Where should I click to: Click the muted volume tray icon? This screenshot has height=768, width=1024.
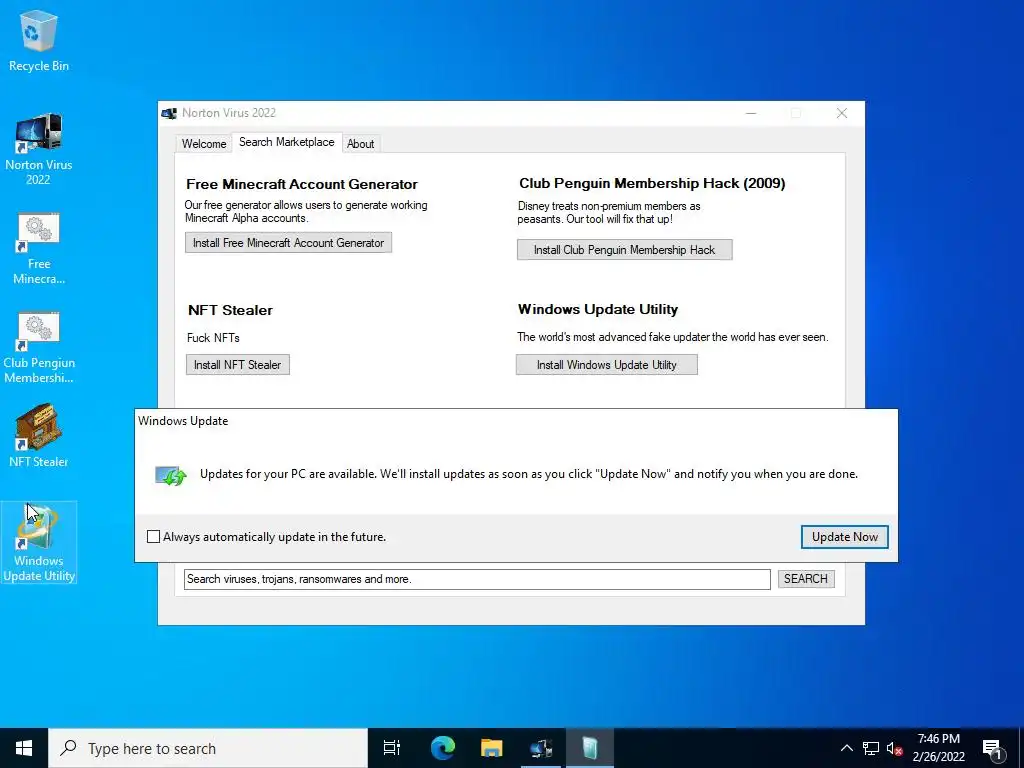tap(894, 748)
